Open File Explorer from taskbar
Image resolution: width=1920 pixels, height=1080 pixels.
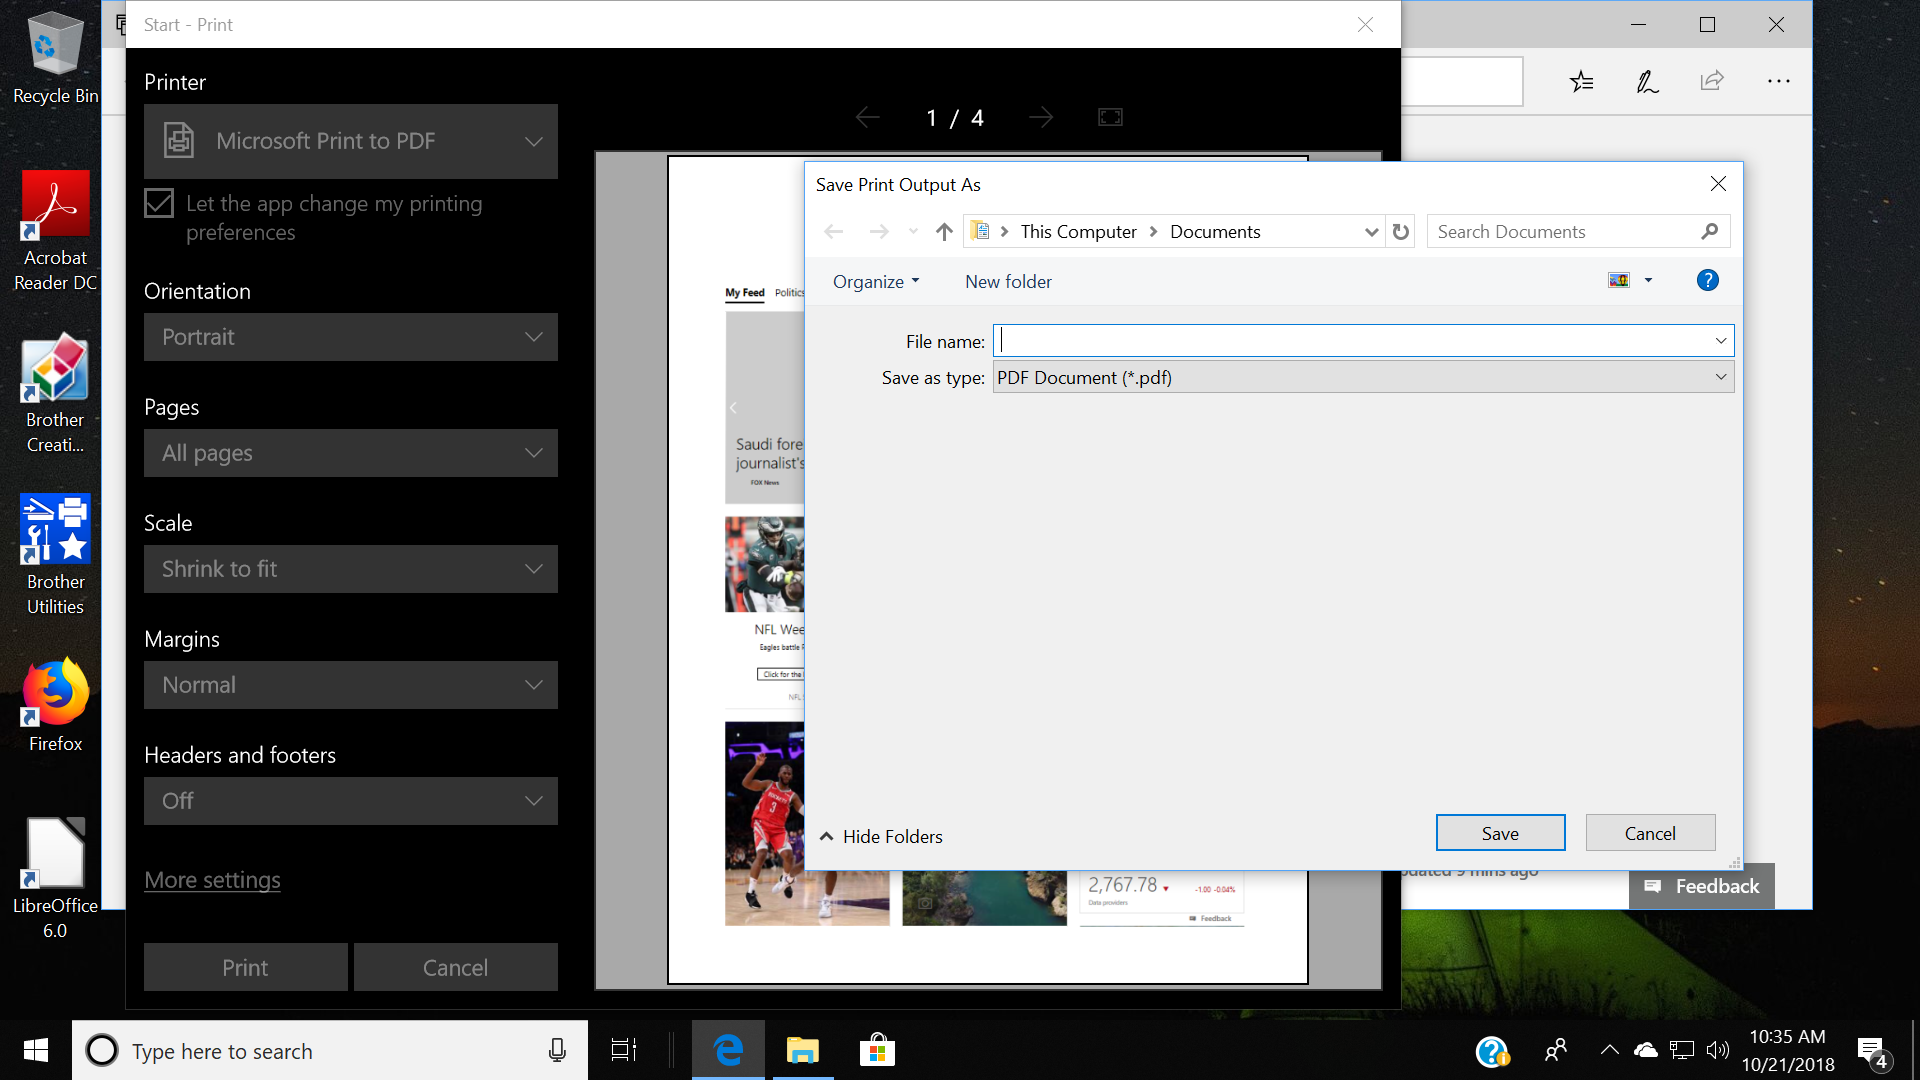click(x=802, y=1050)
